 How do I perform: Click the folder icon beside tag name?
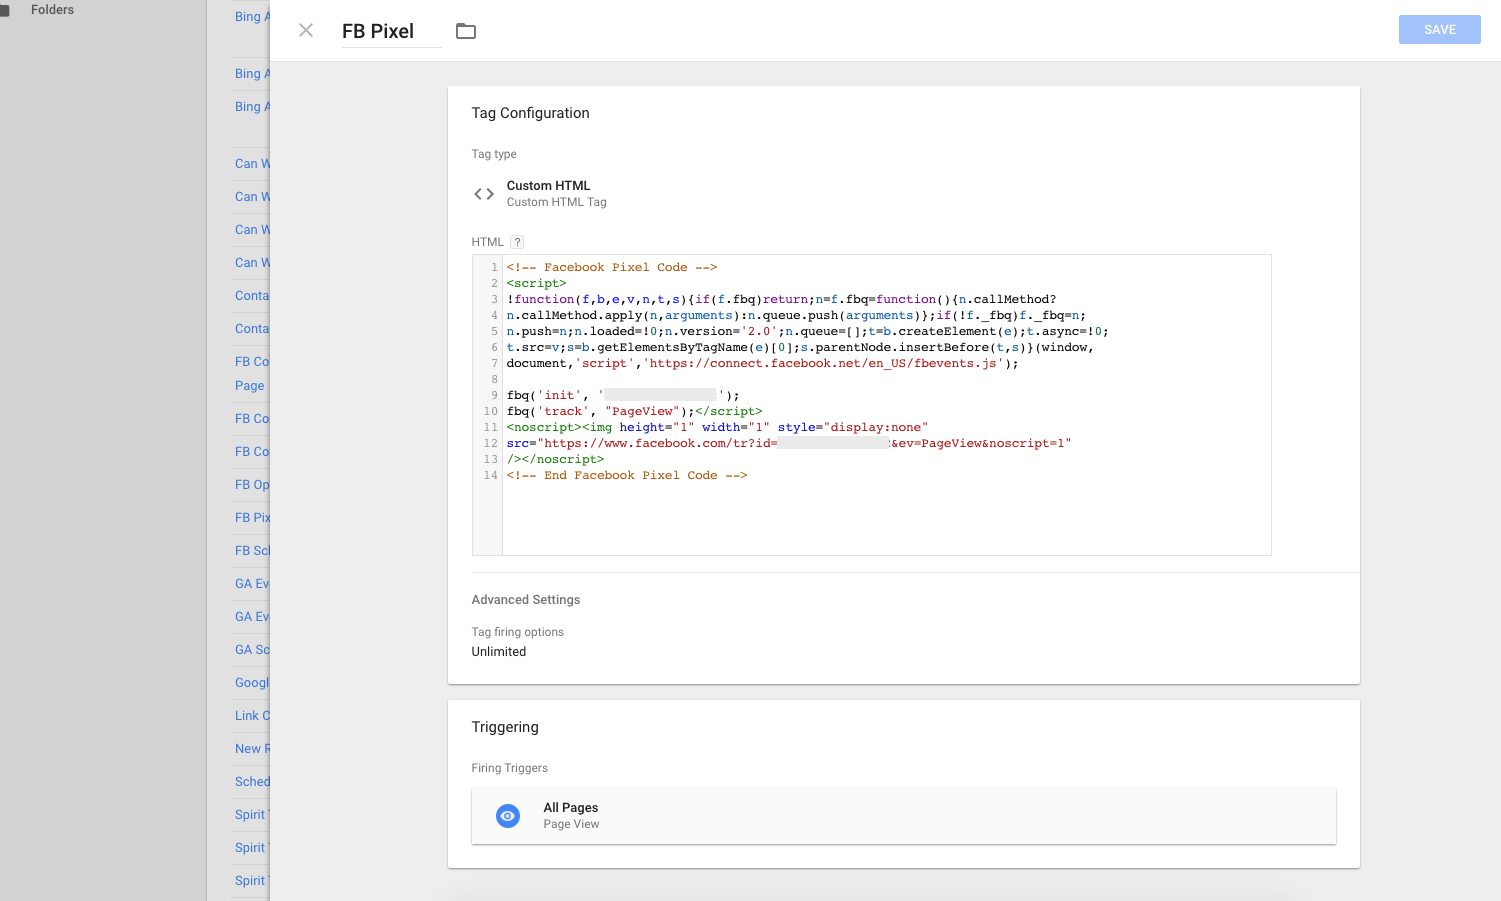pyautogui.click(x=466, y=31)
